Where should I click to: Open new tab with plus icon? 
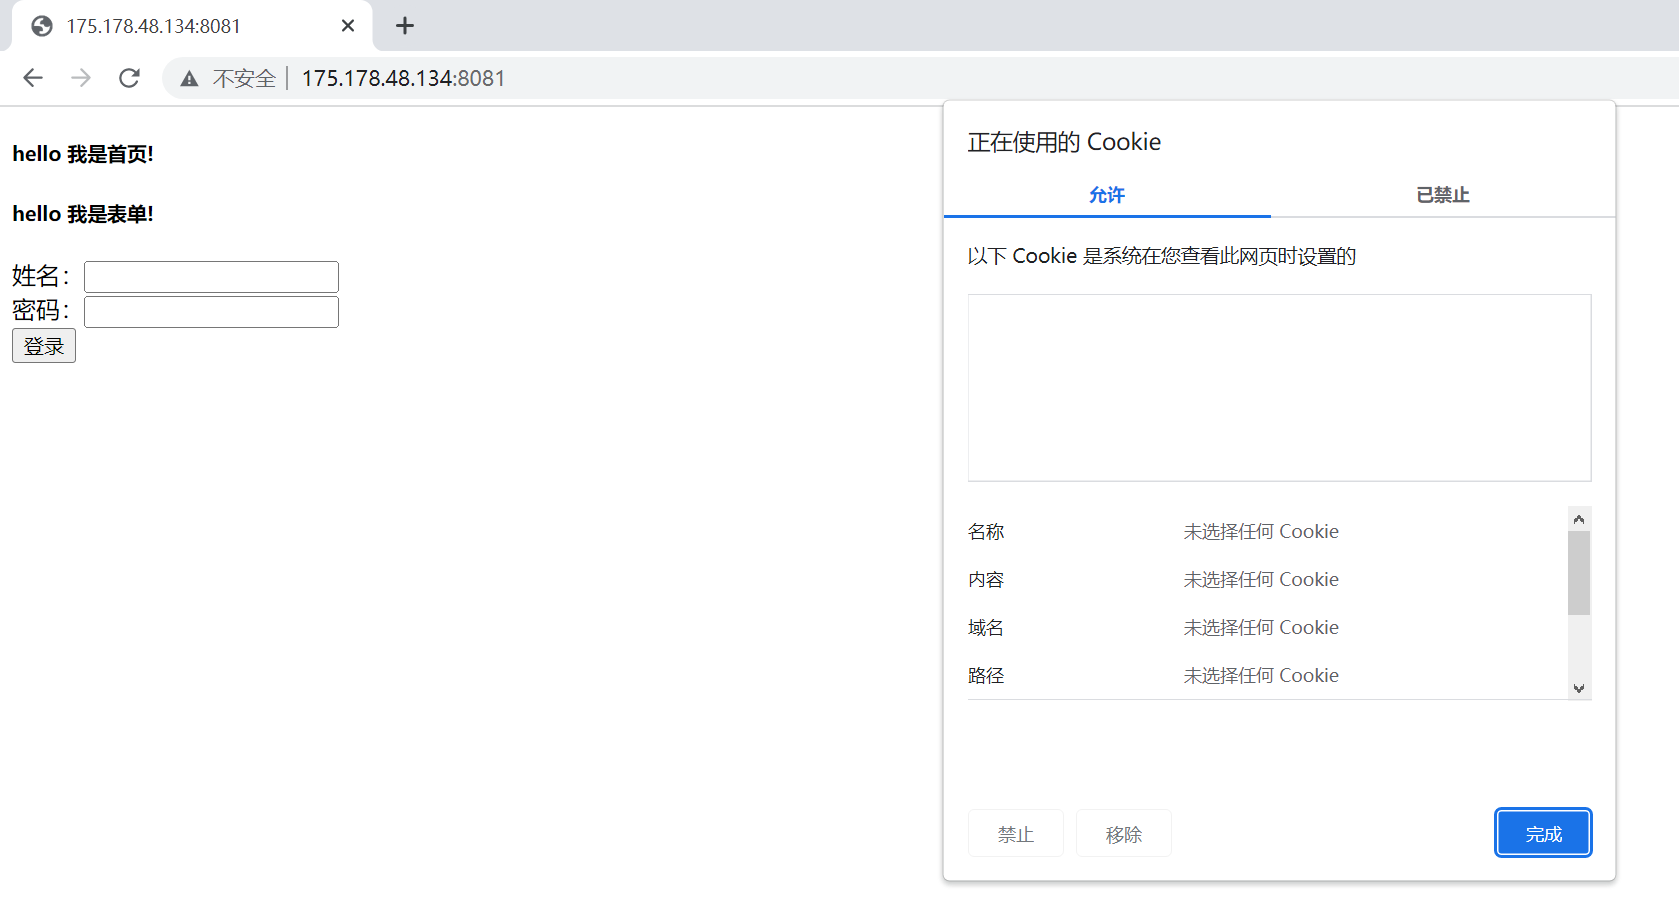[x=405, y=26]
